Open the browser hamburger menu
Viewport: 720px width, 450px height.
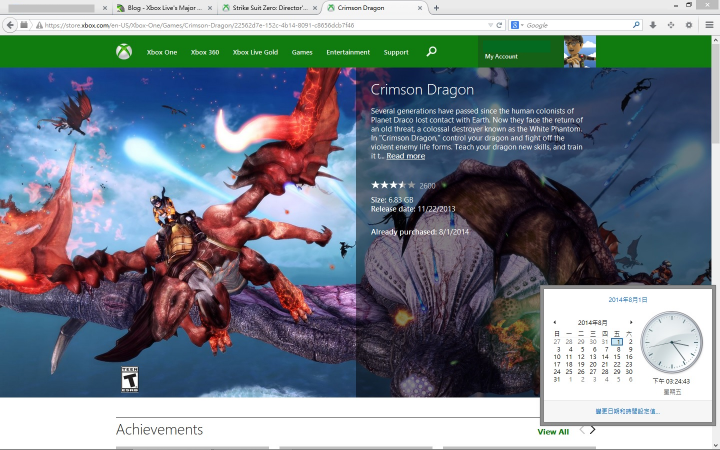(709, 25)
